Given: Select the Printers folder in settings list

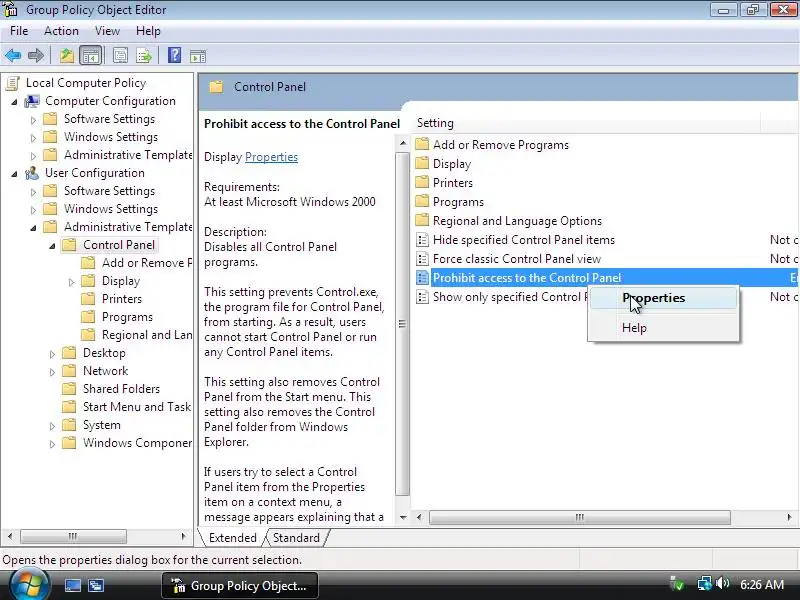Looking at the screenshot, I should tap(453, 183).
